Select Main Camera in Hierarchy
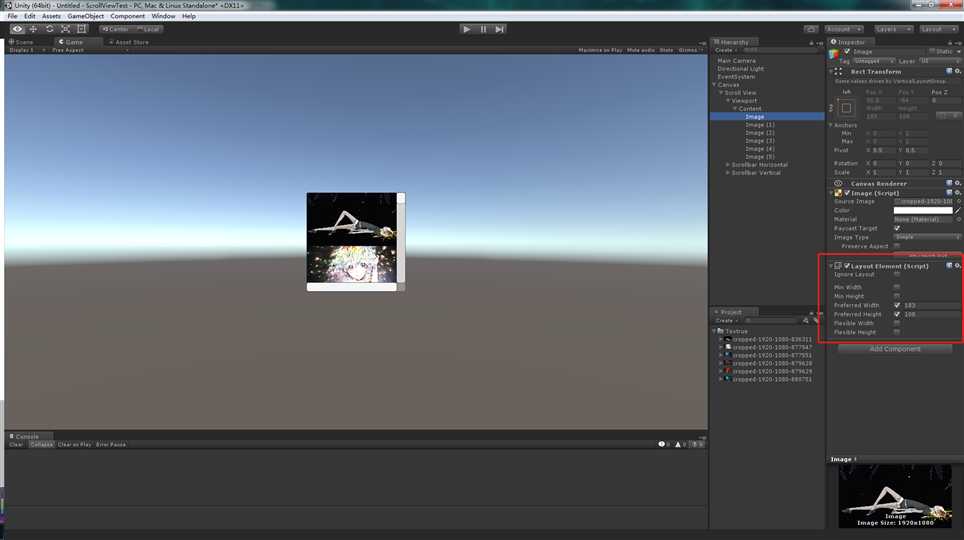This screenshot has height=540, width=964. (x=737, y=61)
